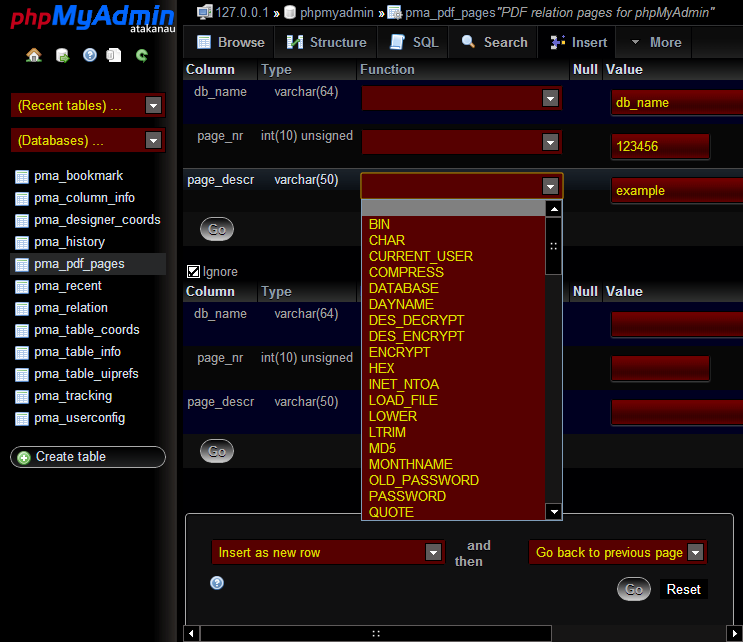Toggle the Ignore checkbox
The height and width of the screenshot is (642, 743).
193,271
